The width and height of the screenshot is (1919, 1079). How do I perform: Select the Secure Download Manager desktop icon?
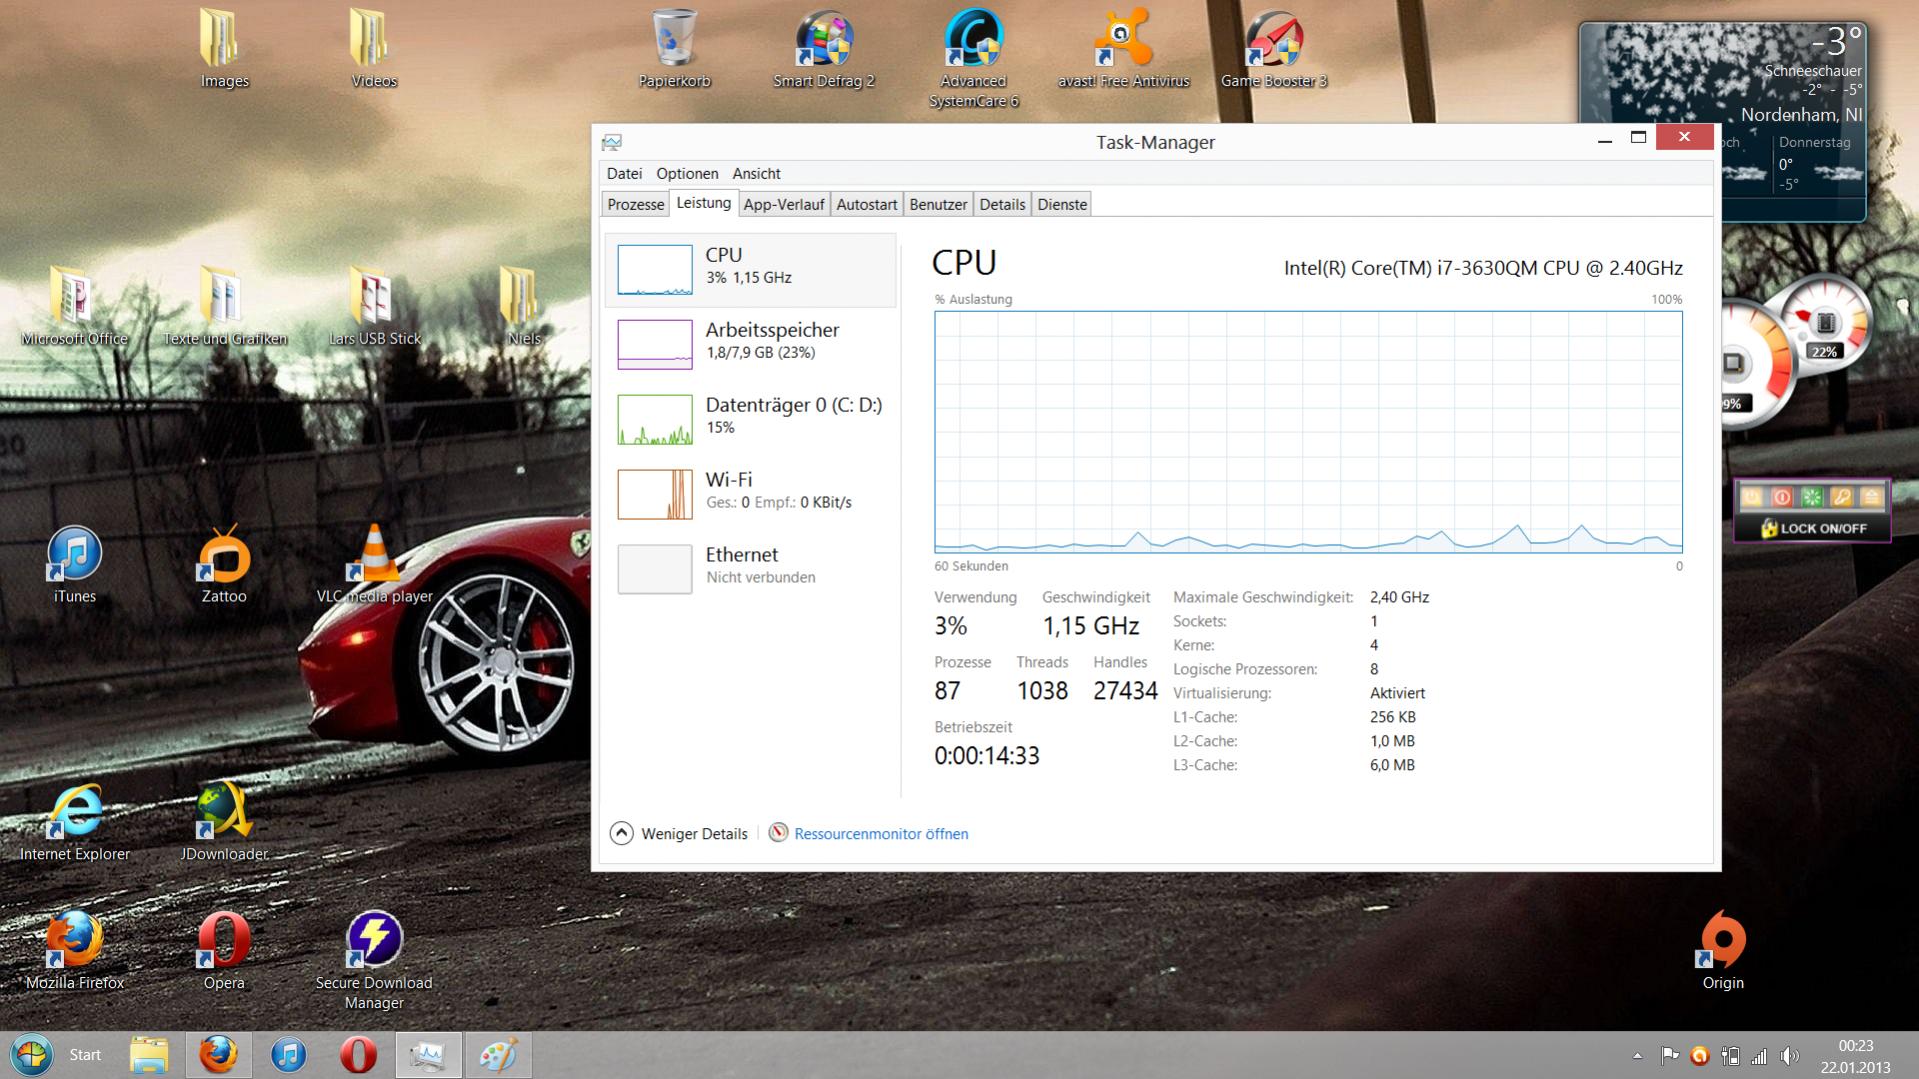[374, 960]
